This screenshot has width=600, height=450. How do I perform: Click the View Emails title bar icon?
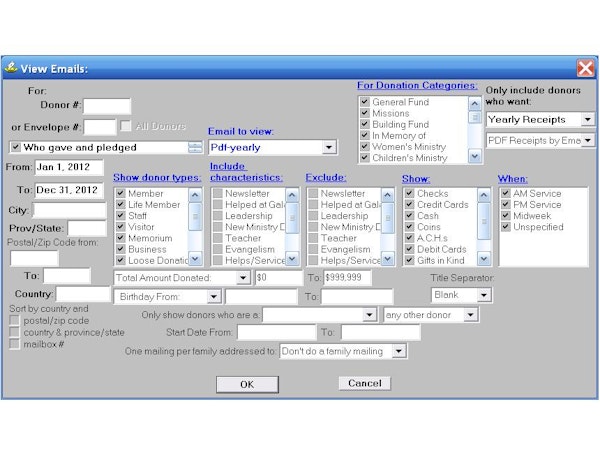(11, 68)
